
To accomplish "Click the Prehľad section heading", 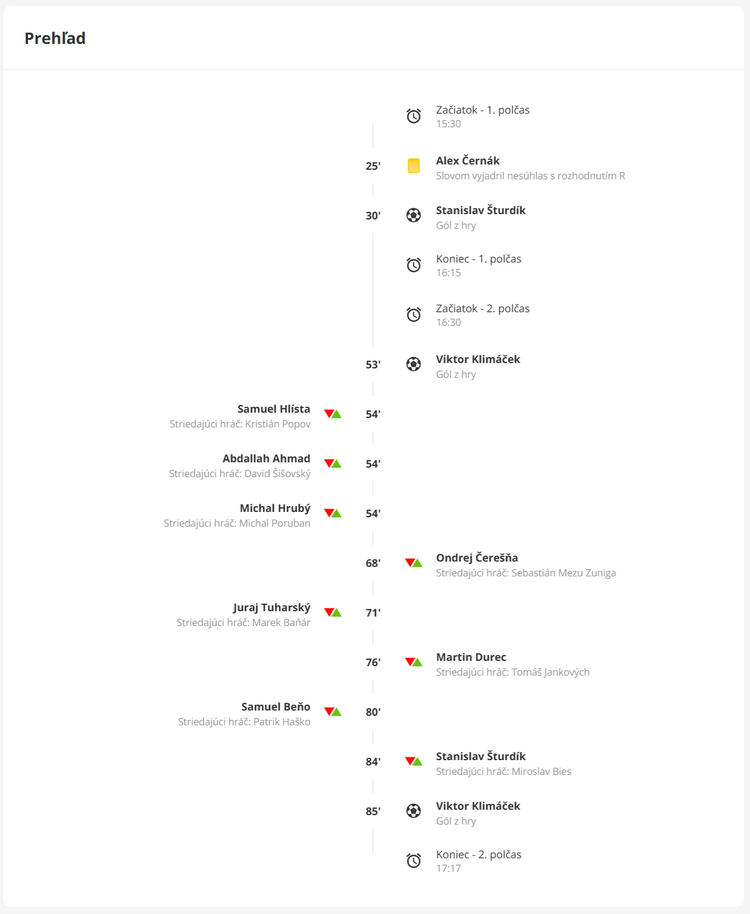I will (55, 38).
